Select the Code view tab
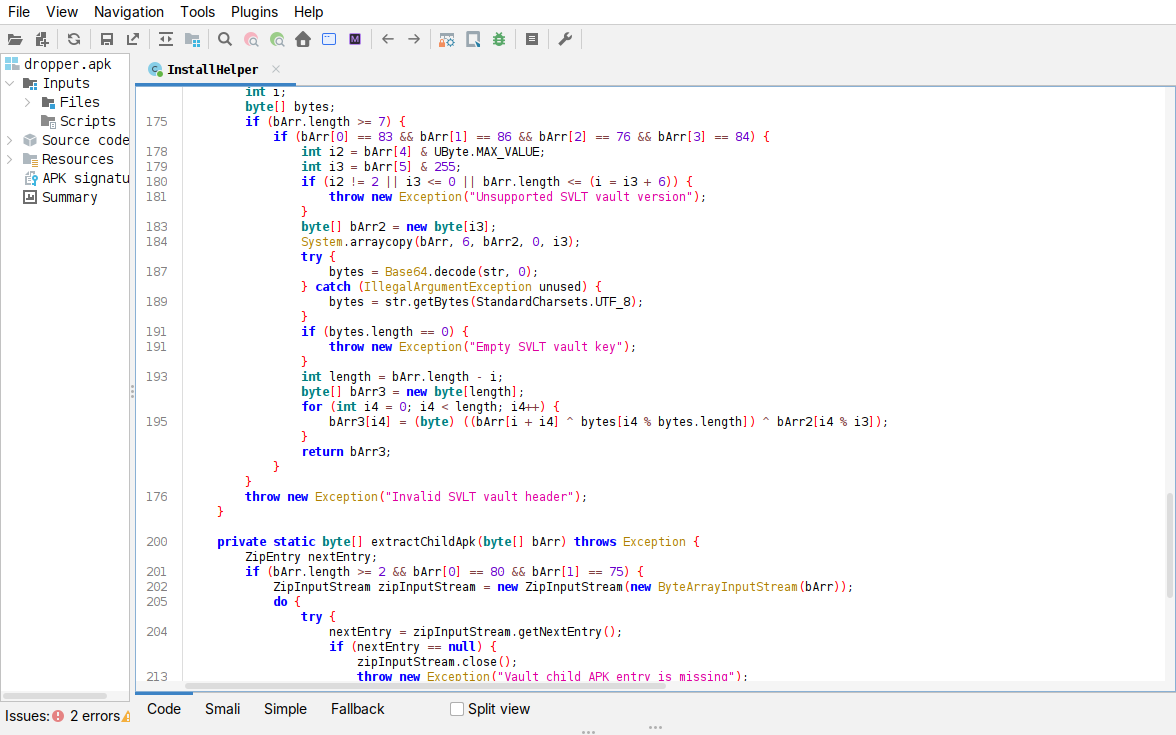The height and width of the screenshot is (735, 1176). (164, 709)
